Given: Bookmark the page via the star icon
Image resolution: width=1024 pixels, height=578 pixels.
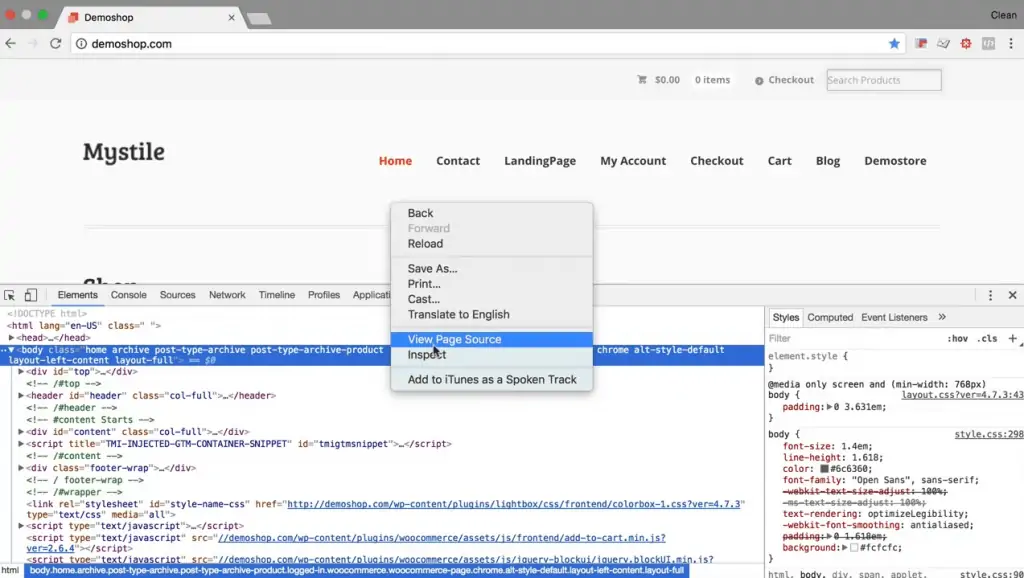Looking at the screenshot, I should (895, 43).
